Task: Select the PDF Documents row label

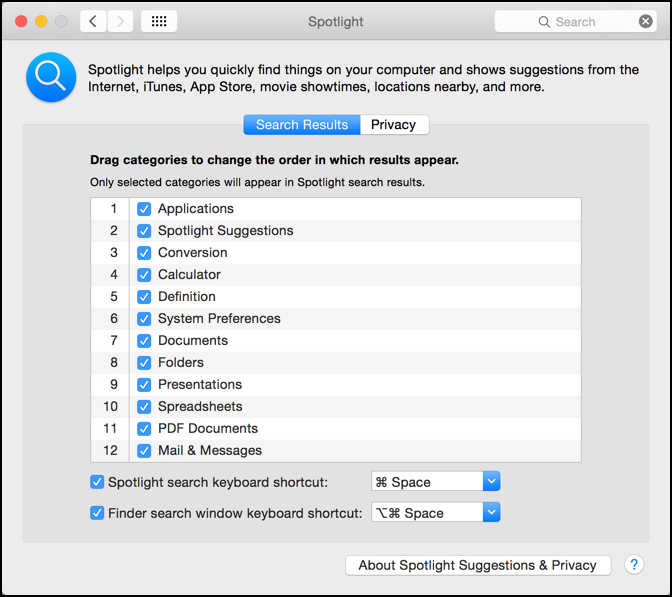Action: click(208, 429)
